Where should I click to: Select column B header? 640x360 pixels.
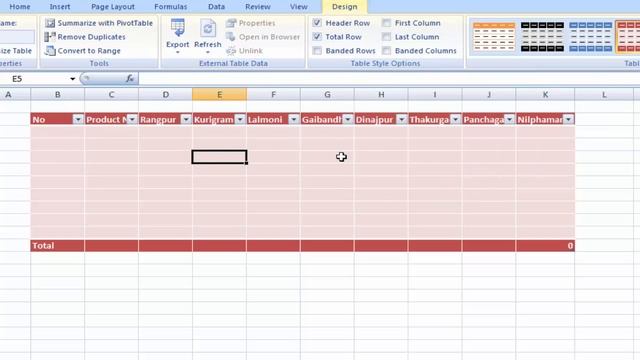point(58,95)
